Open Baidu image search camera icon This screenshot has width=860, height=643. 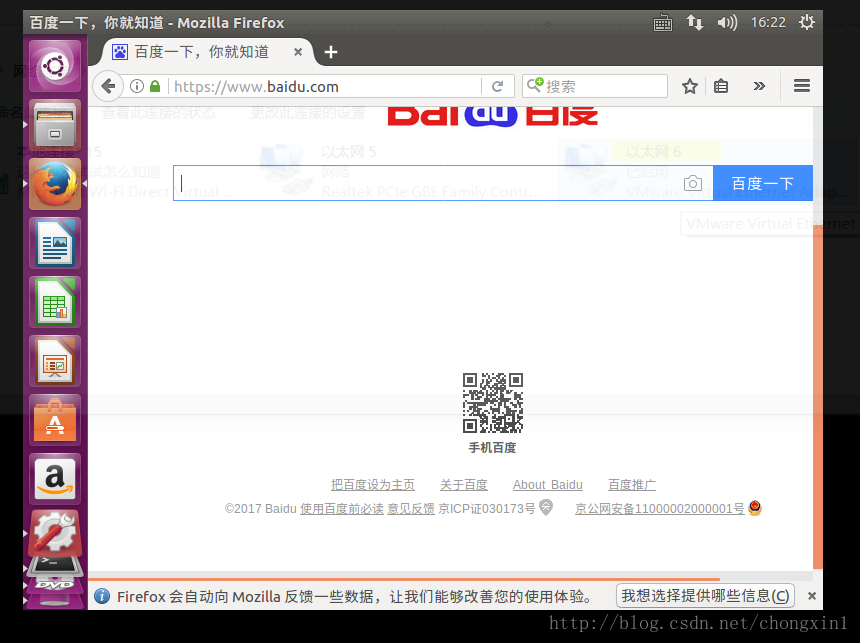coord(693,183)
